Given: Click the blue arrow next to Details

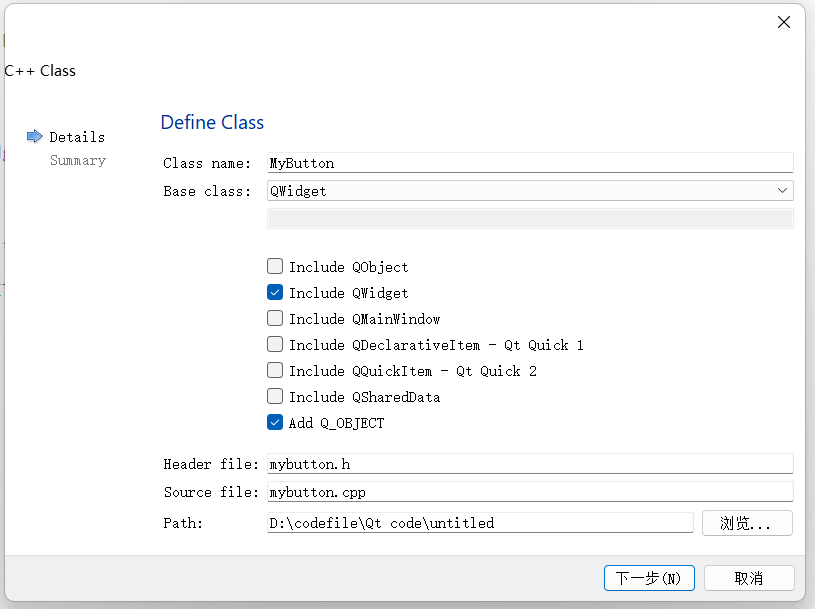Looking at the screenshot, I should click(x=34, y=137).
